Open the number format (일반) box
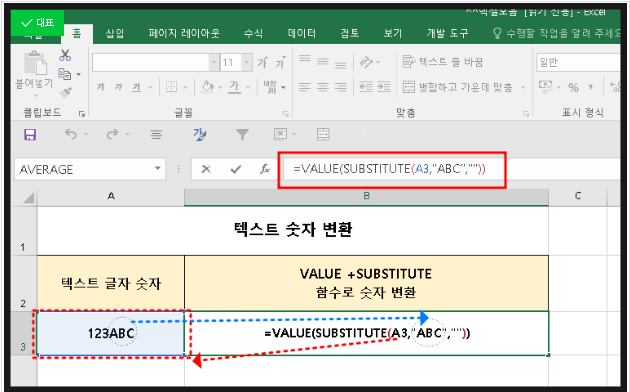This screenshot has width=630, height=392. (579, 62)
